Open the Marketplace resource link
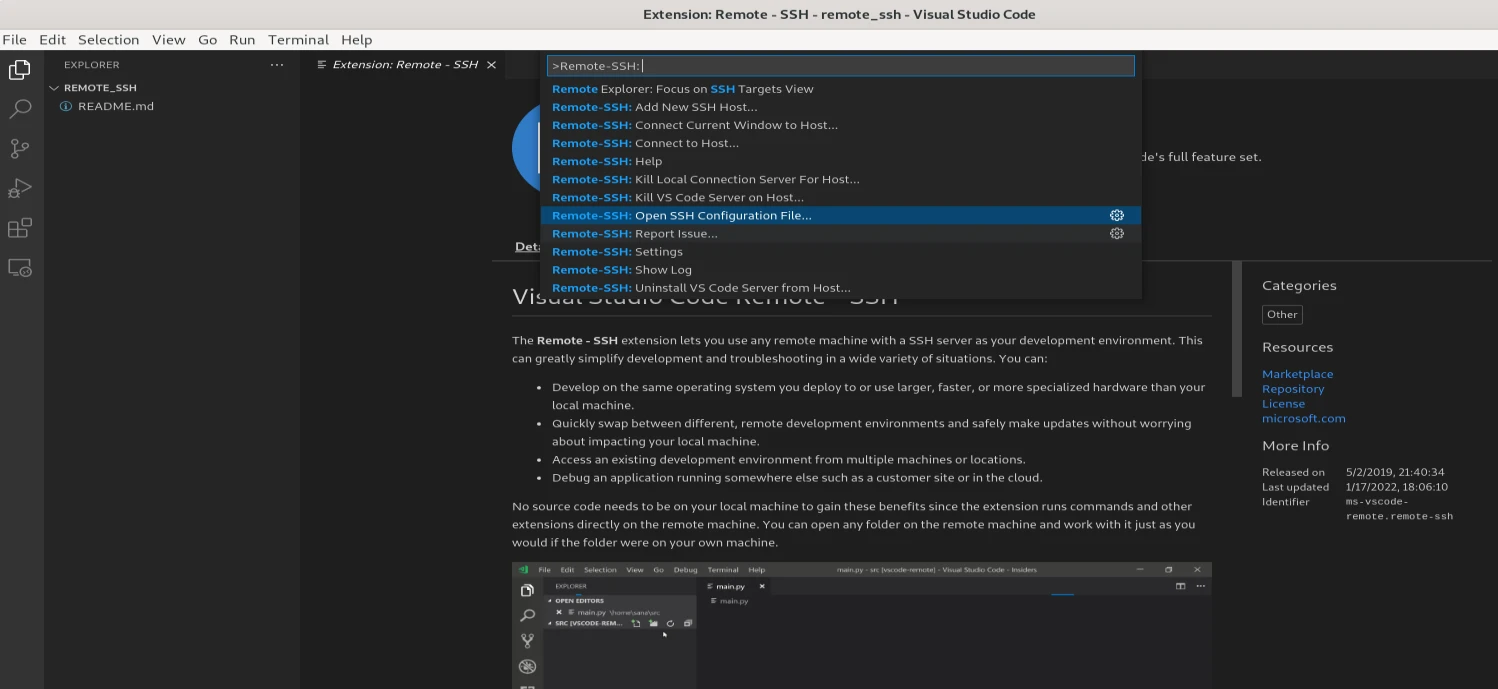Image resolution: width=1498 pixels, height=689 pixels. 1297,373
